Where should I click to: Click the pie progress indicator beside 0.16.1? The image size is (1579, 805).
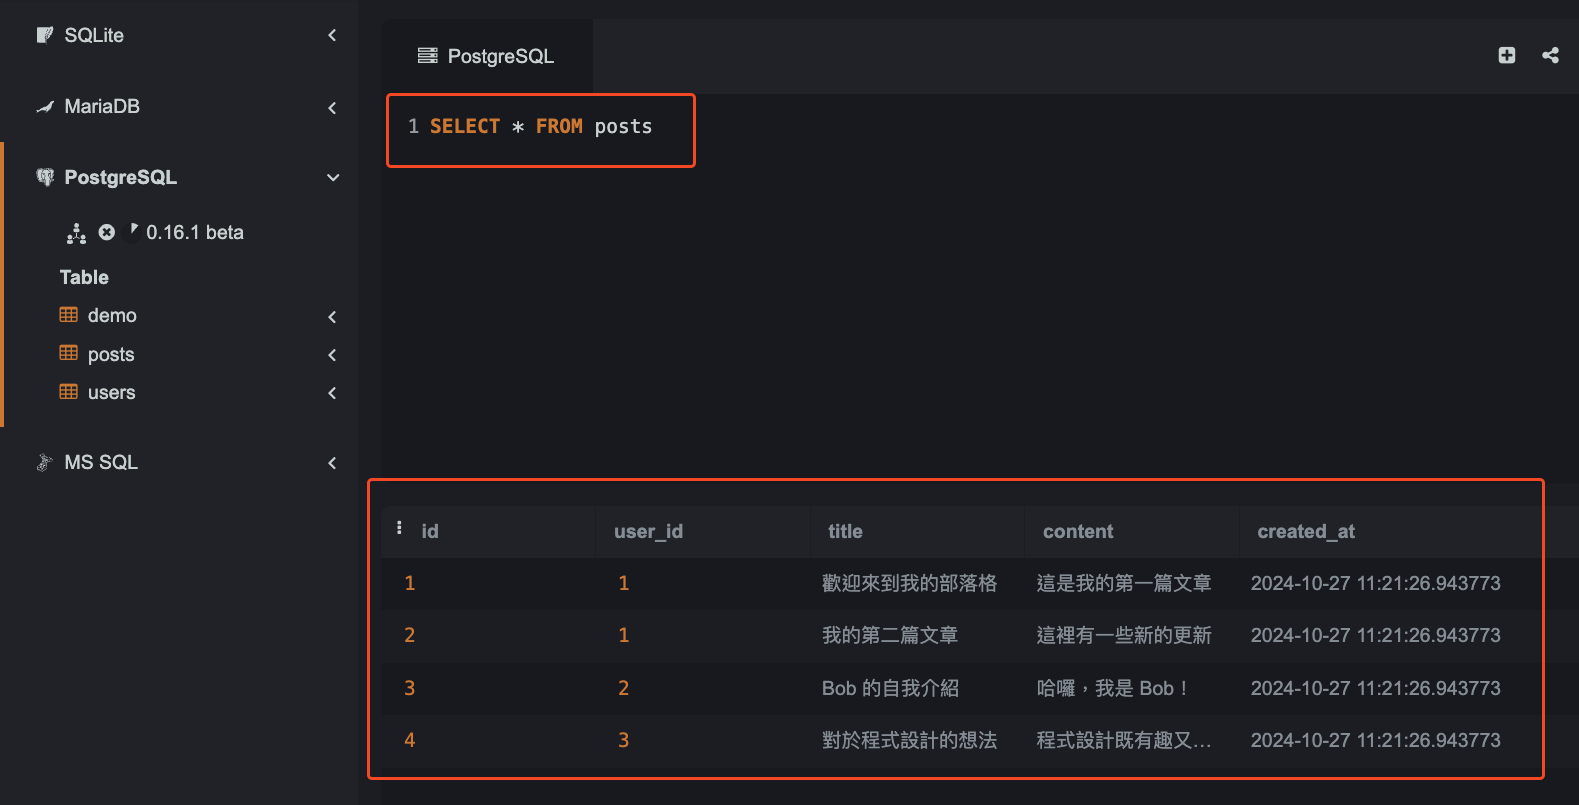tap(133, 231)
